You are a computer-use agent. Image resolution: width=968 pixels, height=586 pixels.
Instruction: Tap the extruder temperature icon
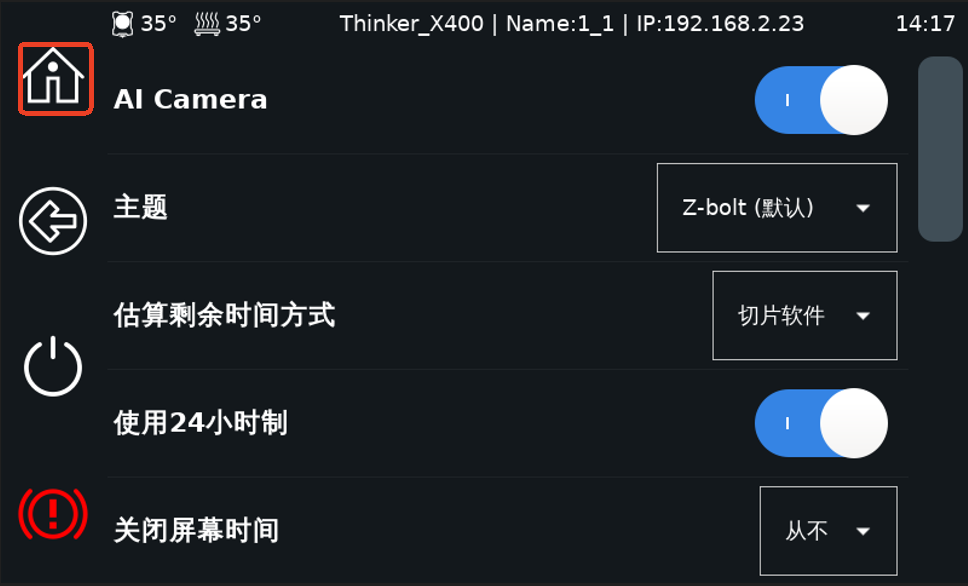pos(122,23)
